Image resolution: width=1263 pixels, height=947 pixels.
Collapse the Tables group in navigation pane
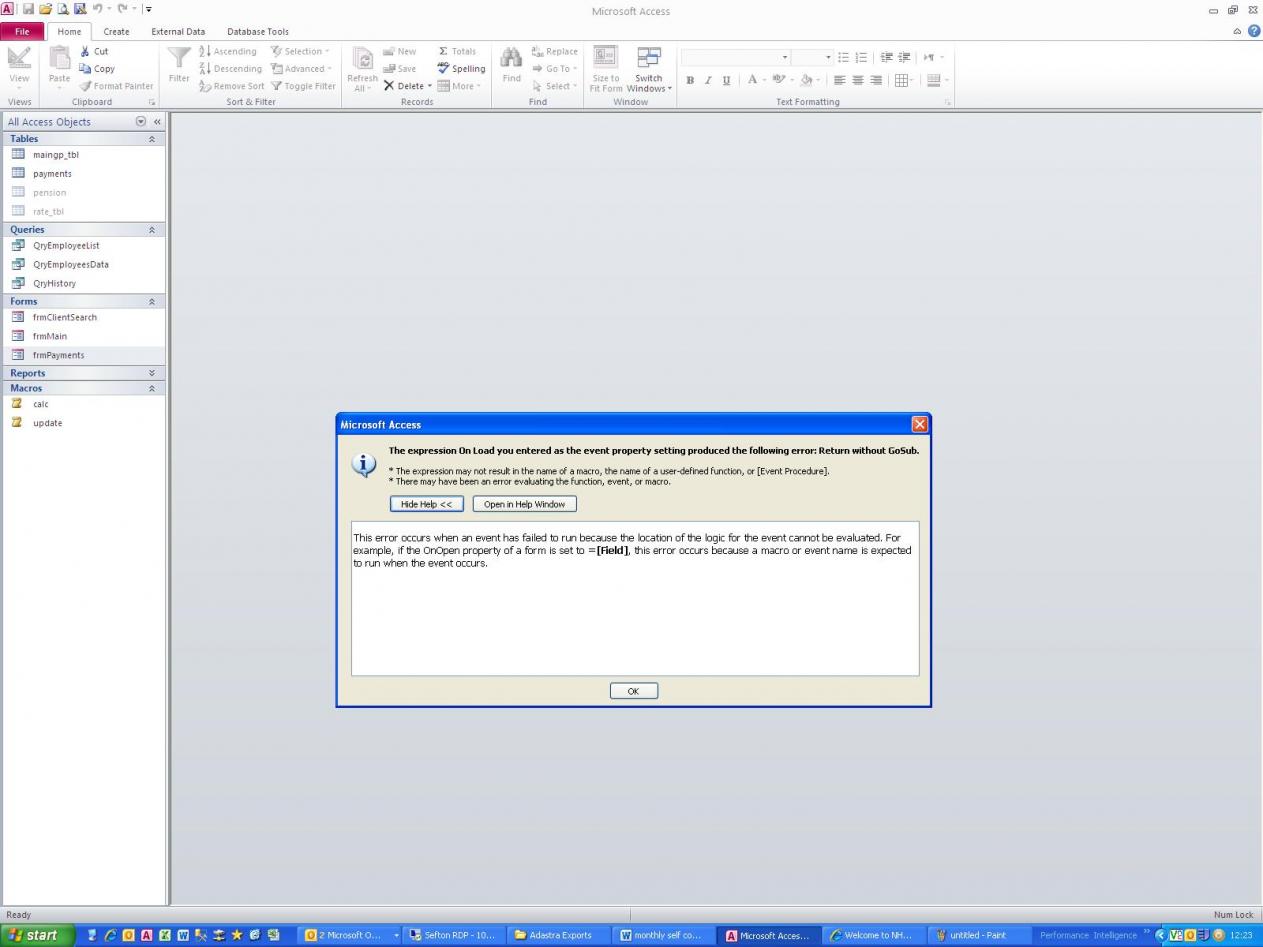152,139
